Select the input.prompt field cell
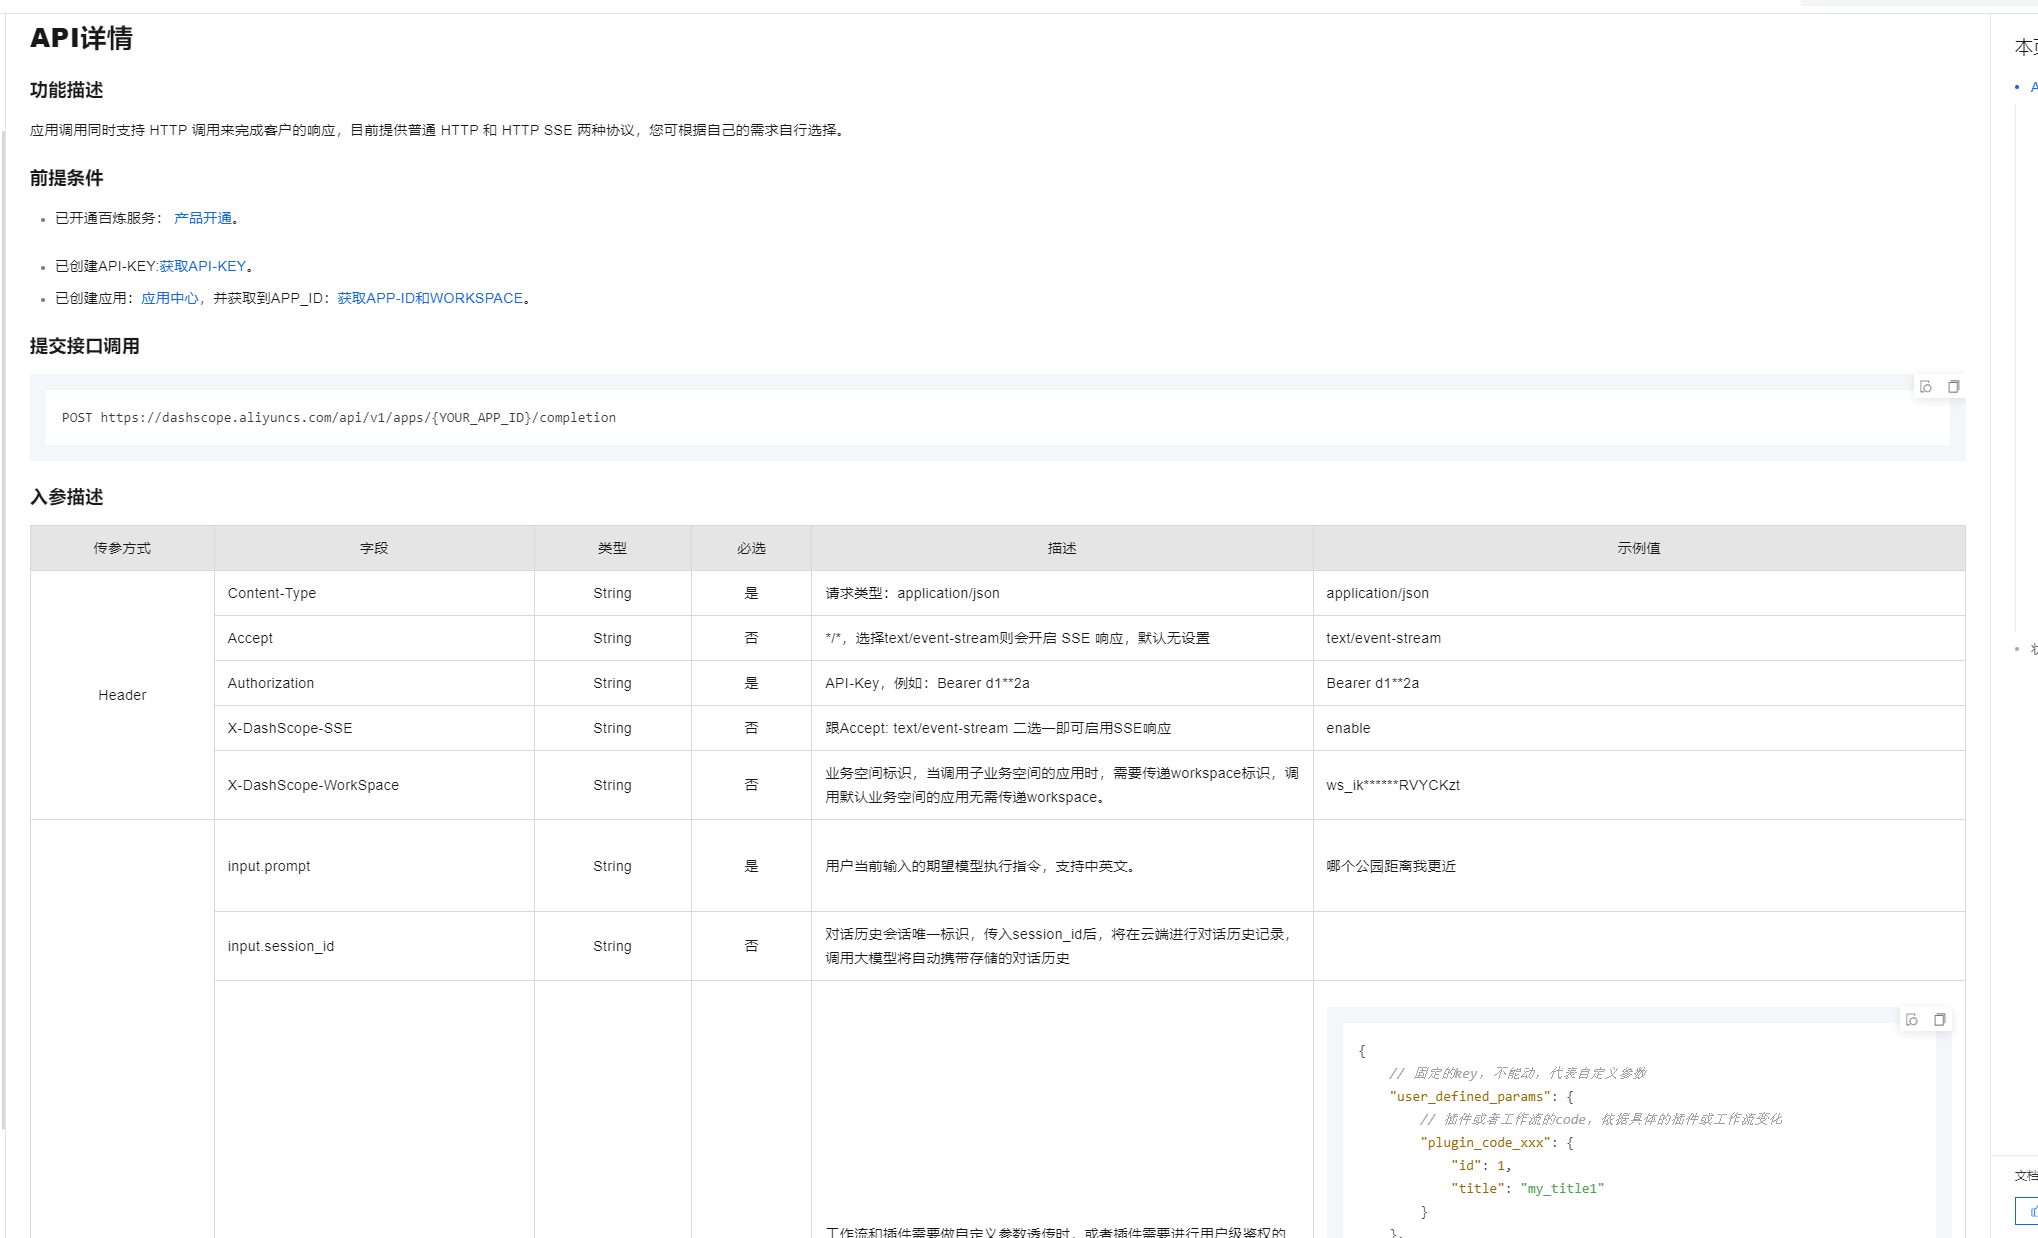 coord(374,866)
